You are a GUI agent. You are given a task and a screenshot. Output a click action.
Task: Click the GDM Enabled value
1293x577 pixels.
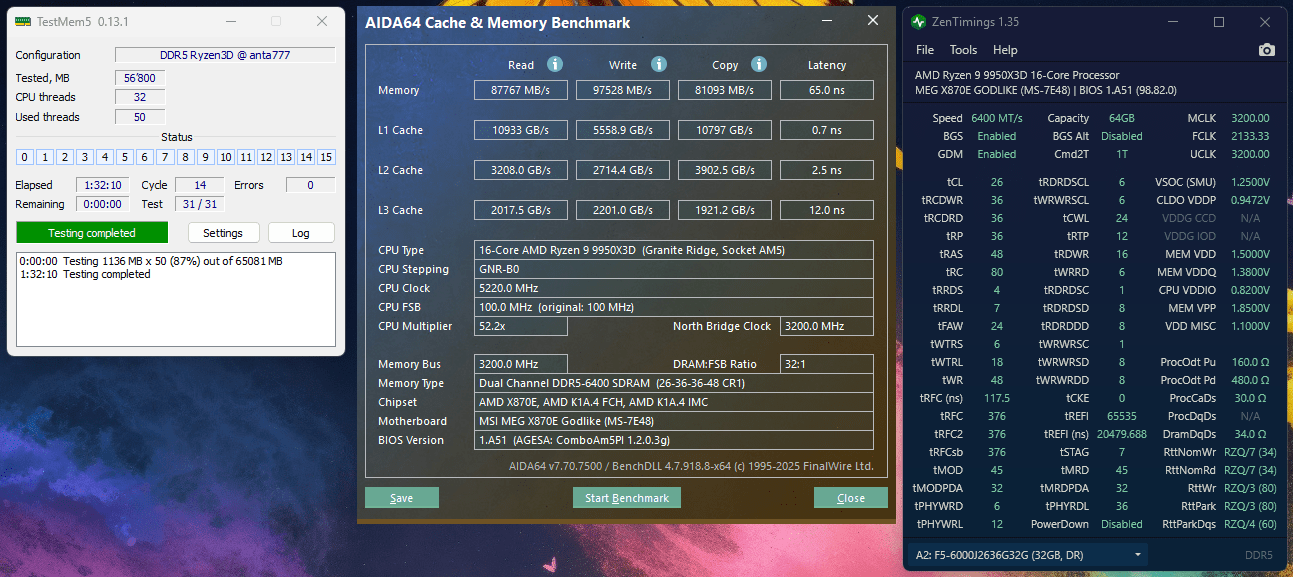tap(996, 154)
